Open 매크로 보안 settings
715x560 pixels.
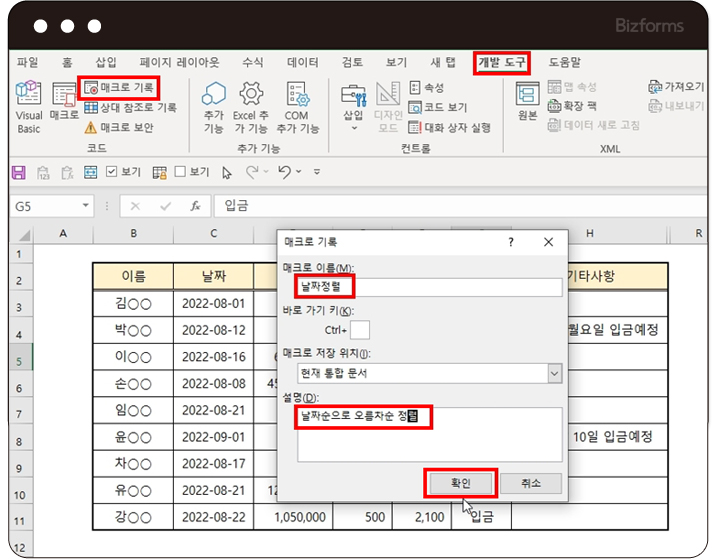pos(118,127)
